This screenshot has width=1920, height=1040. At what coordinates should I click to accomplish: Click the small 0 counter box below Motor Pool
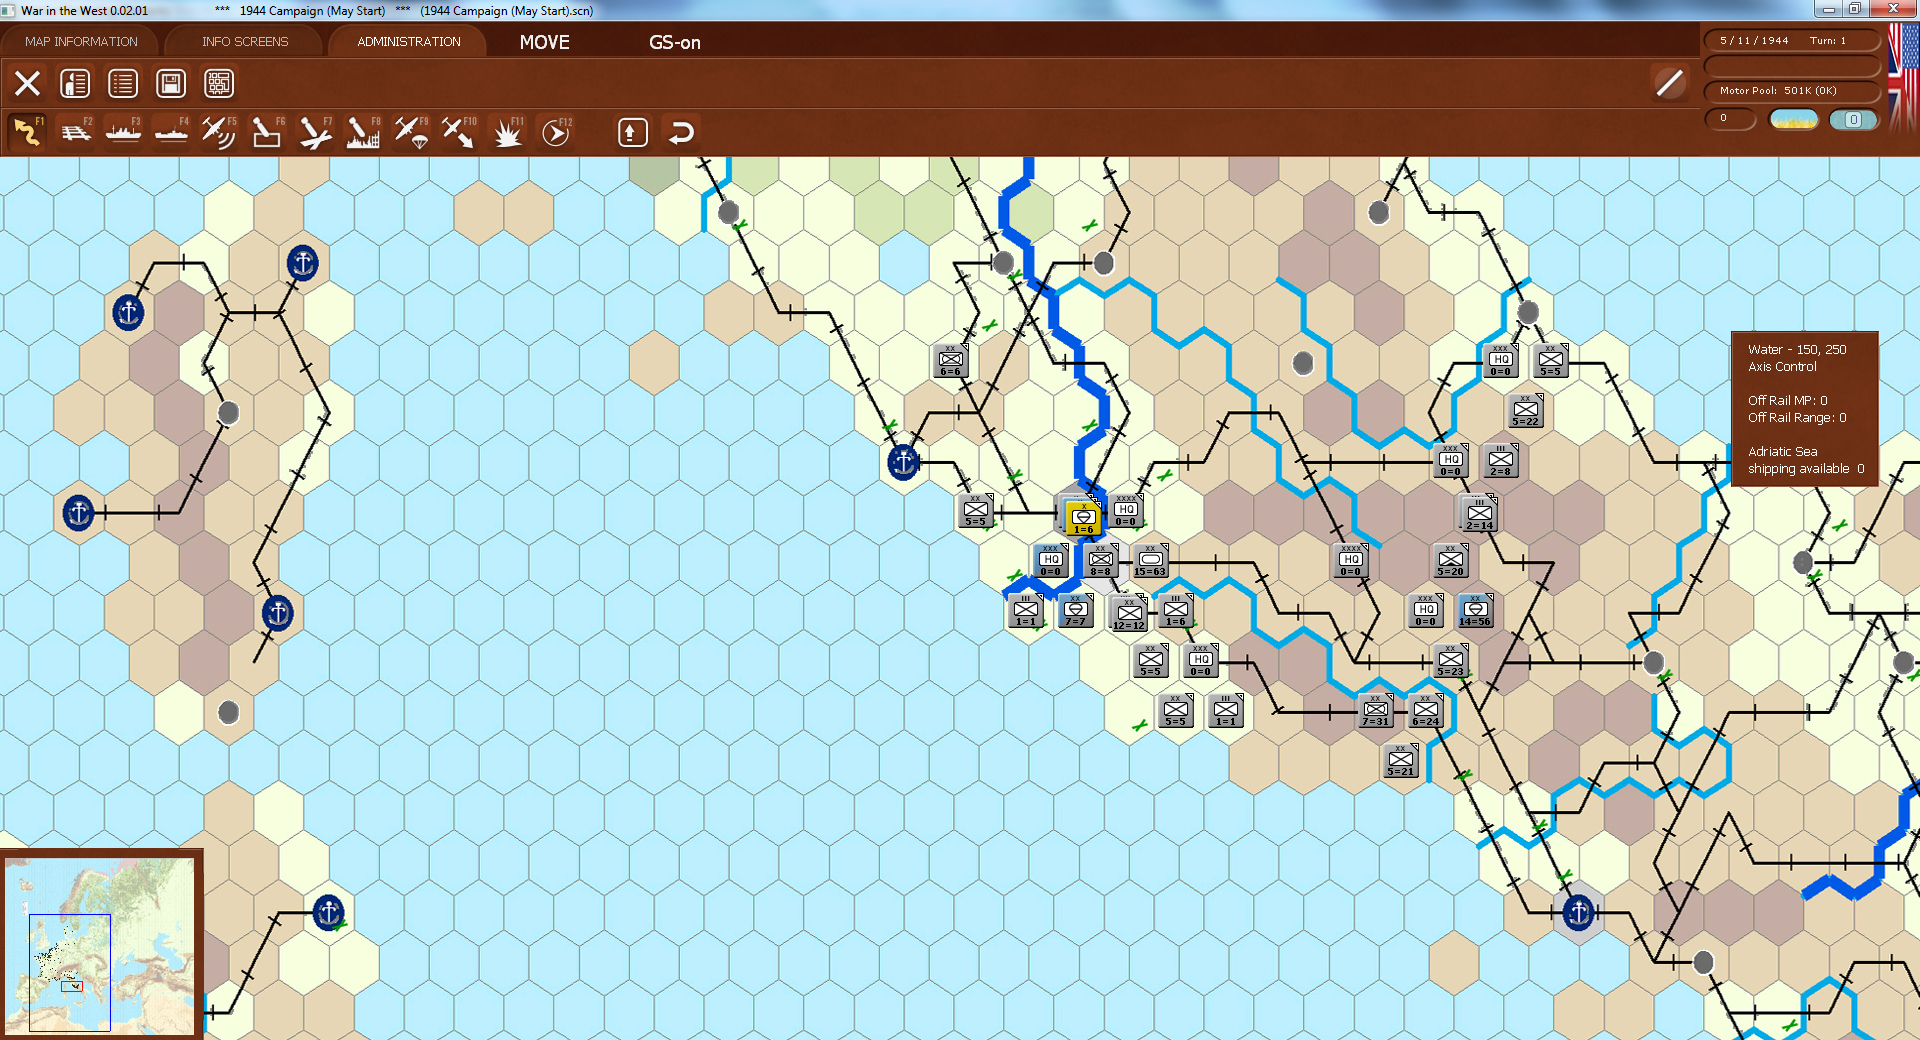pos(1730,119)
